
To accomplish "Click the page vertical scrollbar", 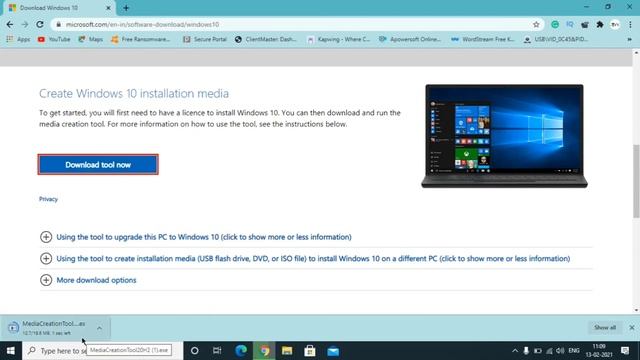I will tap(636, 182).
